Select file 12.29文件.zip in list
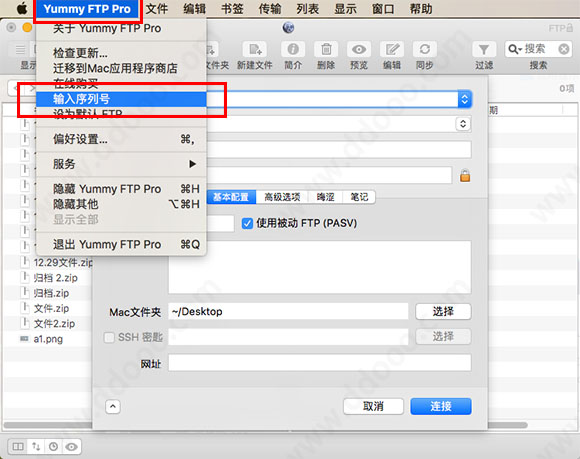 [63, 263]
